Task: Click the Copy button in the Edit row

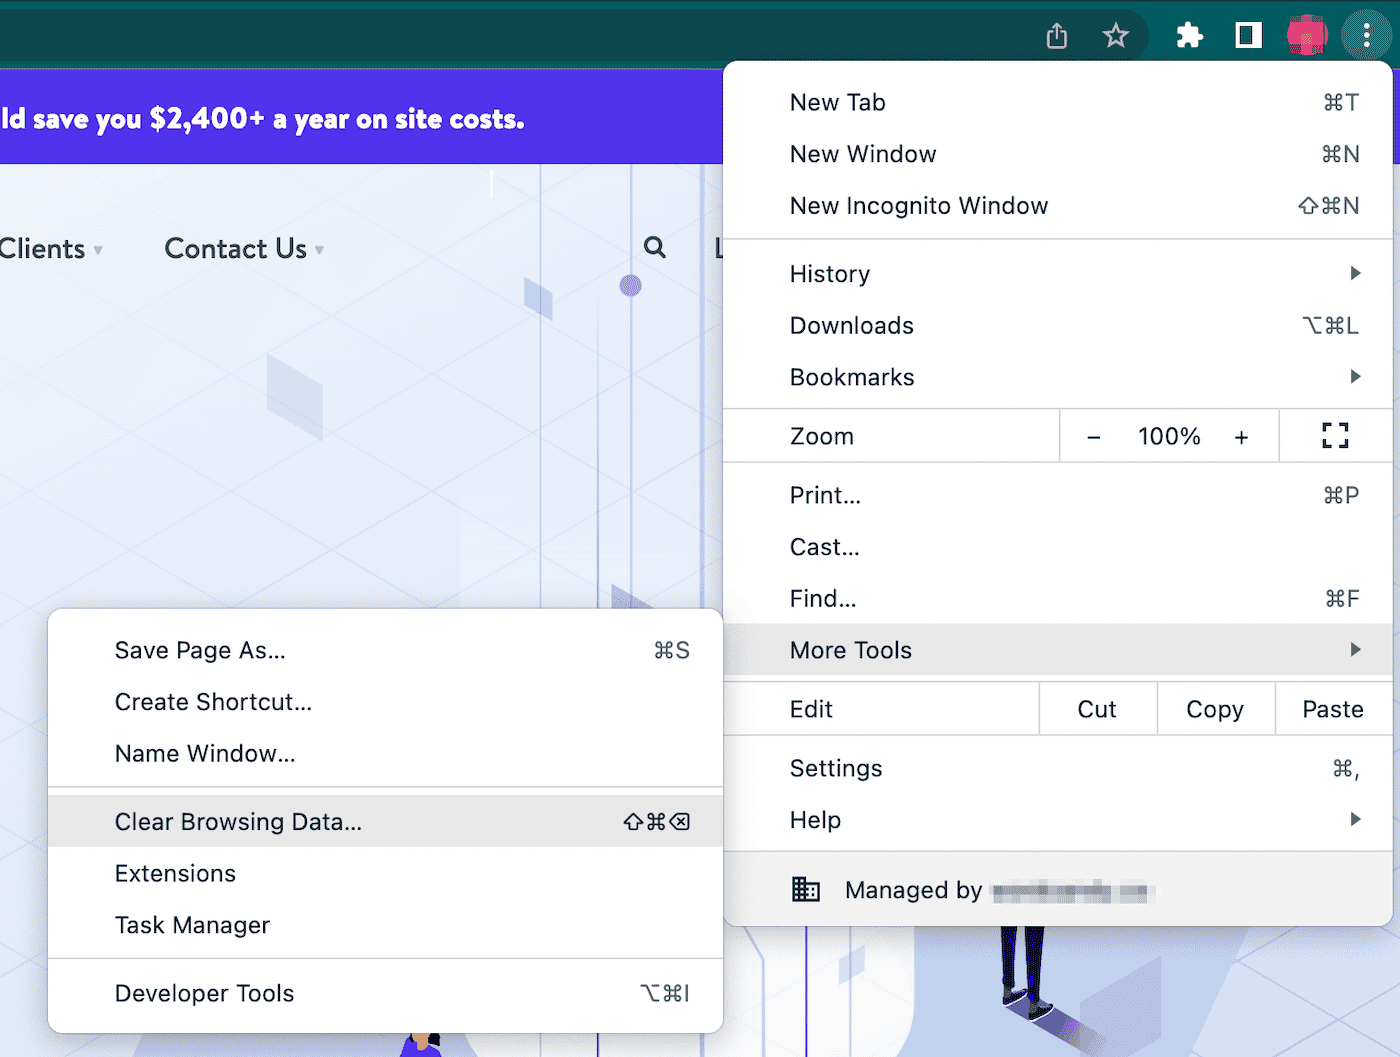Action: coord(1215,708)
